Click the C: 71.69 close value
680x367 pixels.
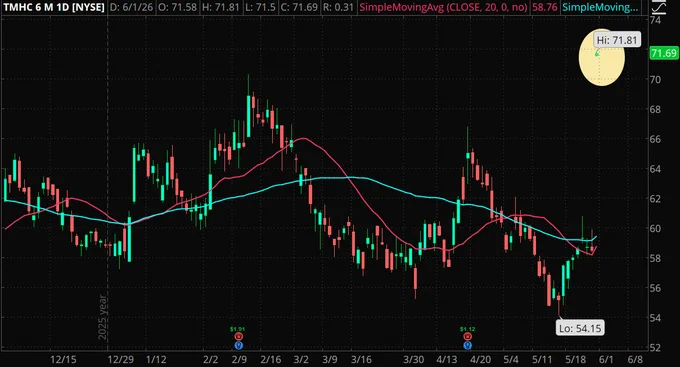299,7
